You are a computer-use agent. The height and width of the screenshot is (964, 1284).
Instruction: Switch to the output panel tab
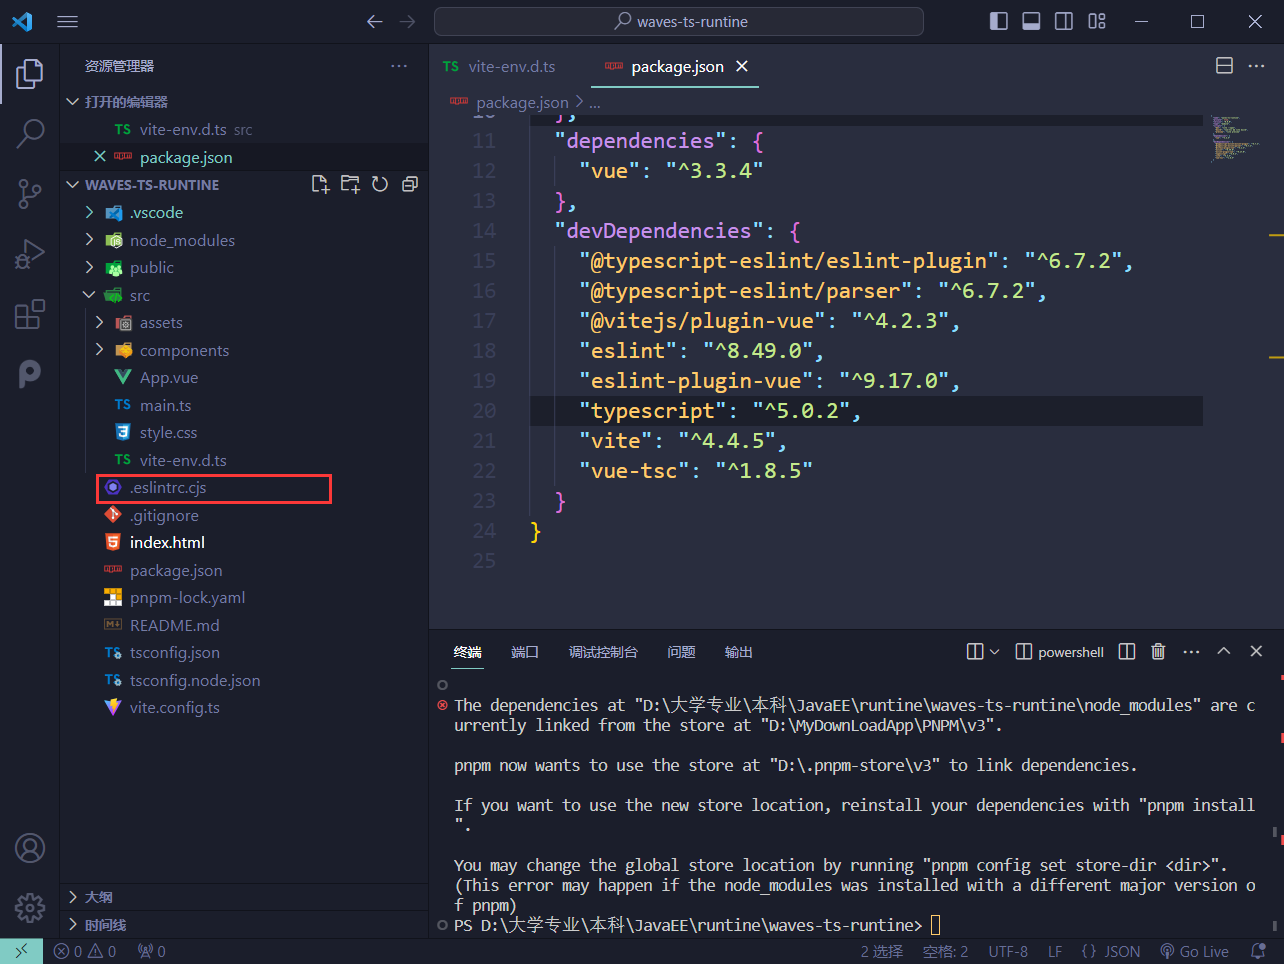tap(738, 652)
